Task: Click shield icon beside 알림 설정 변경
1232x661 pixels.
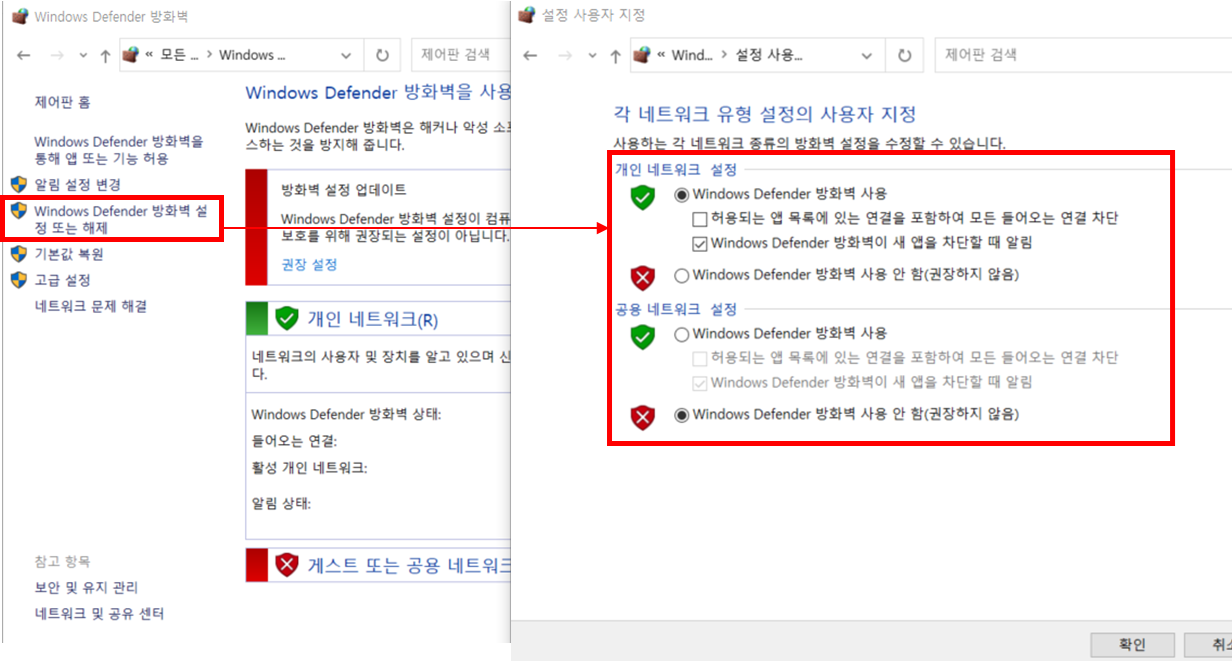Action: coord(18,184)
